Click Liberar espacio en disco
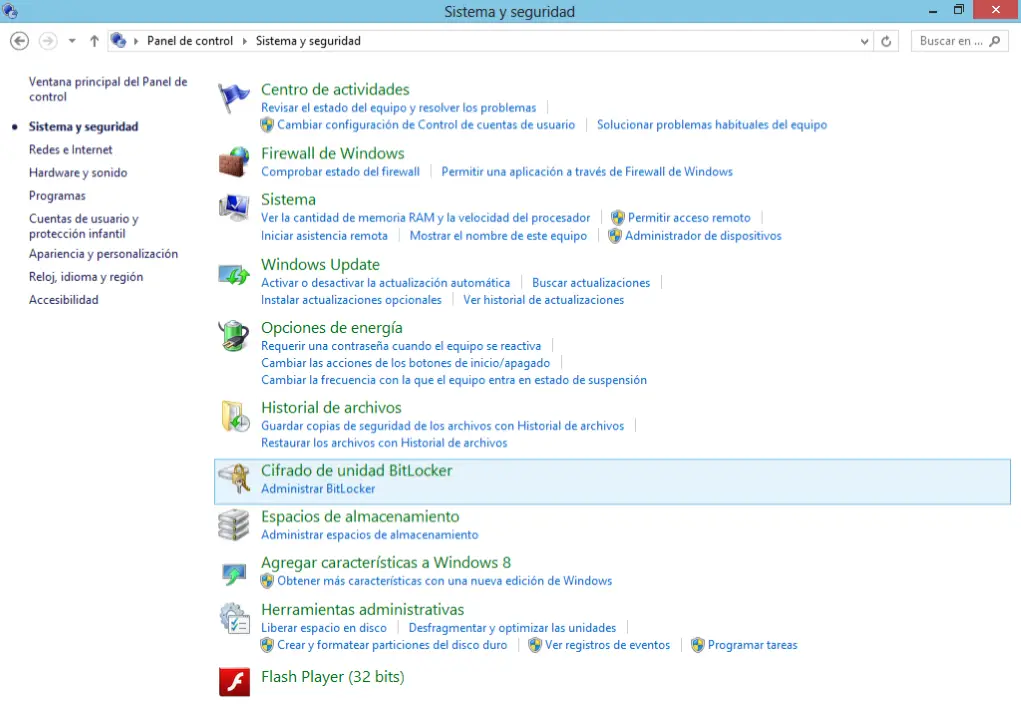This screenshot has width=1021, height=727. coord(324,628)
